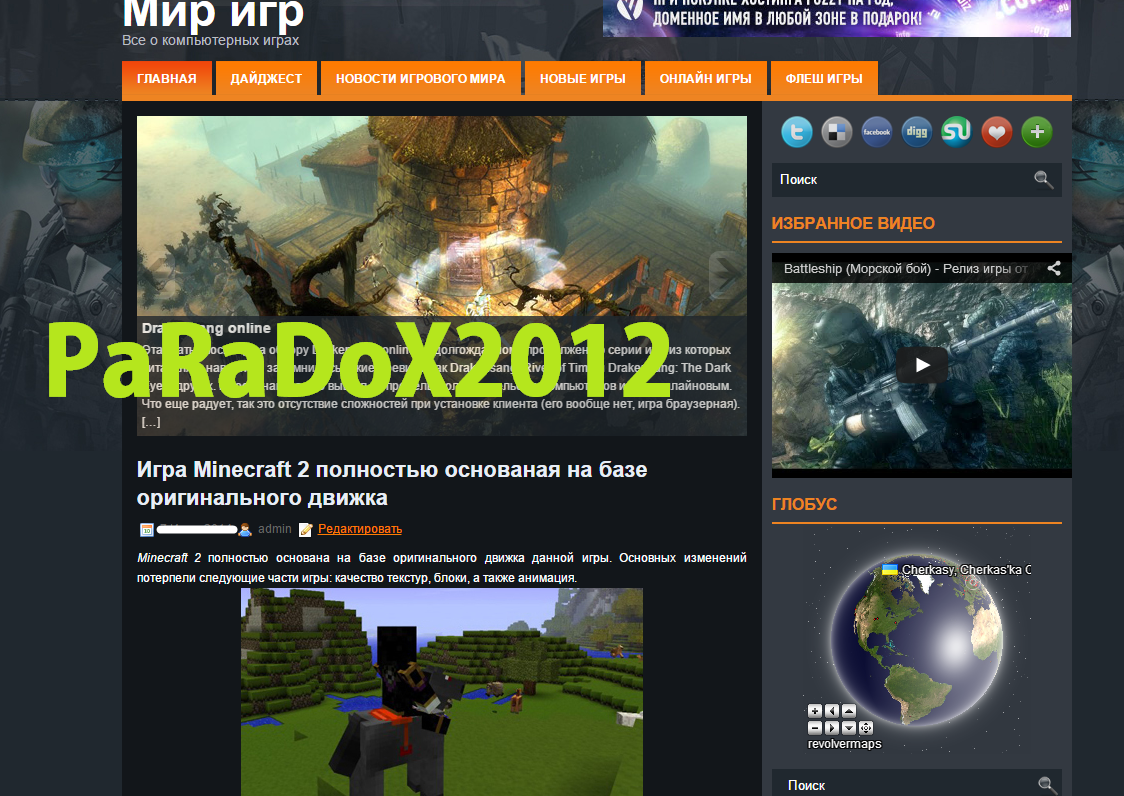1124x796 pixels.
Task: Click the pencil edit icon next to Редактировать
Action: [305, 530]
